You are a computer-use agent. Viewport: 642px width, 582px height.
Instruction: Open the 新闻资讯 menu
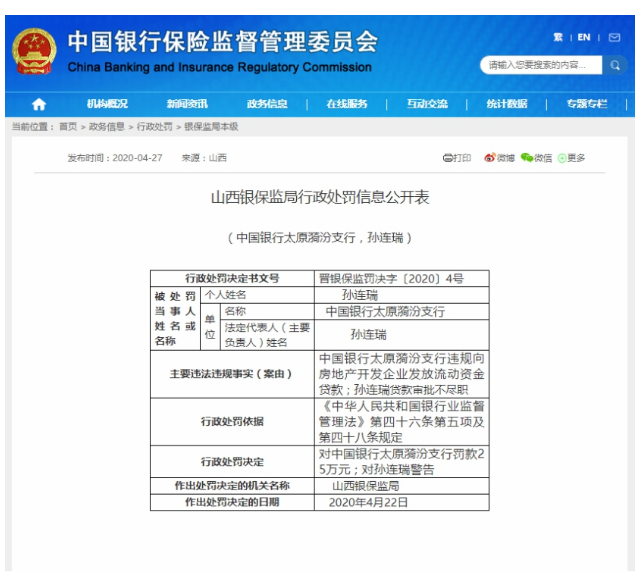(x=187, y=104)
